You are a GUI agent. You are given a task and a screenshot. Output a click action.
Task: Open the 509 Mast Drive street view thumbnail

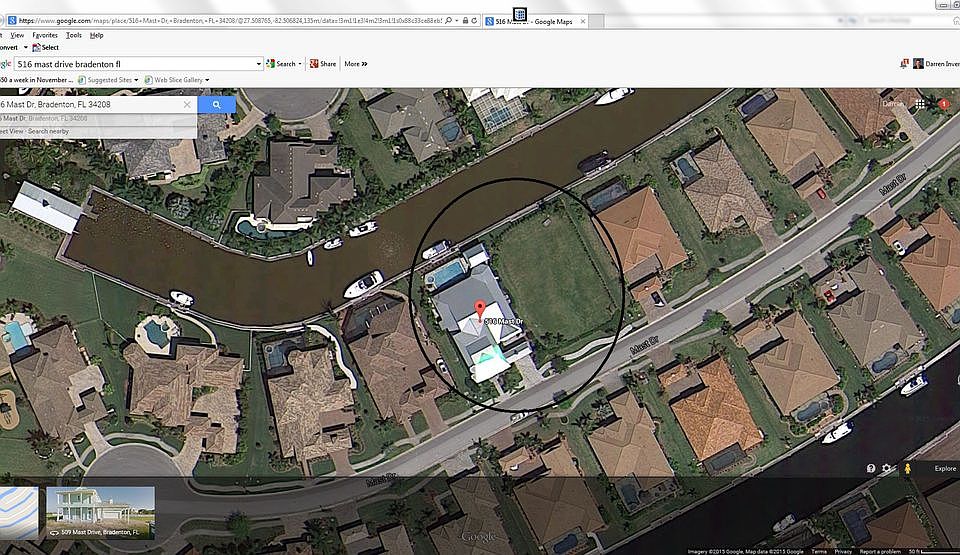100,513
